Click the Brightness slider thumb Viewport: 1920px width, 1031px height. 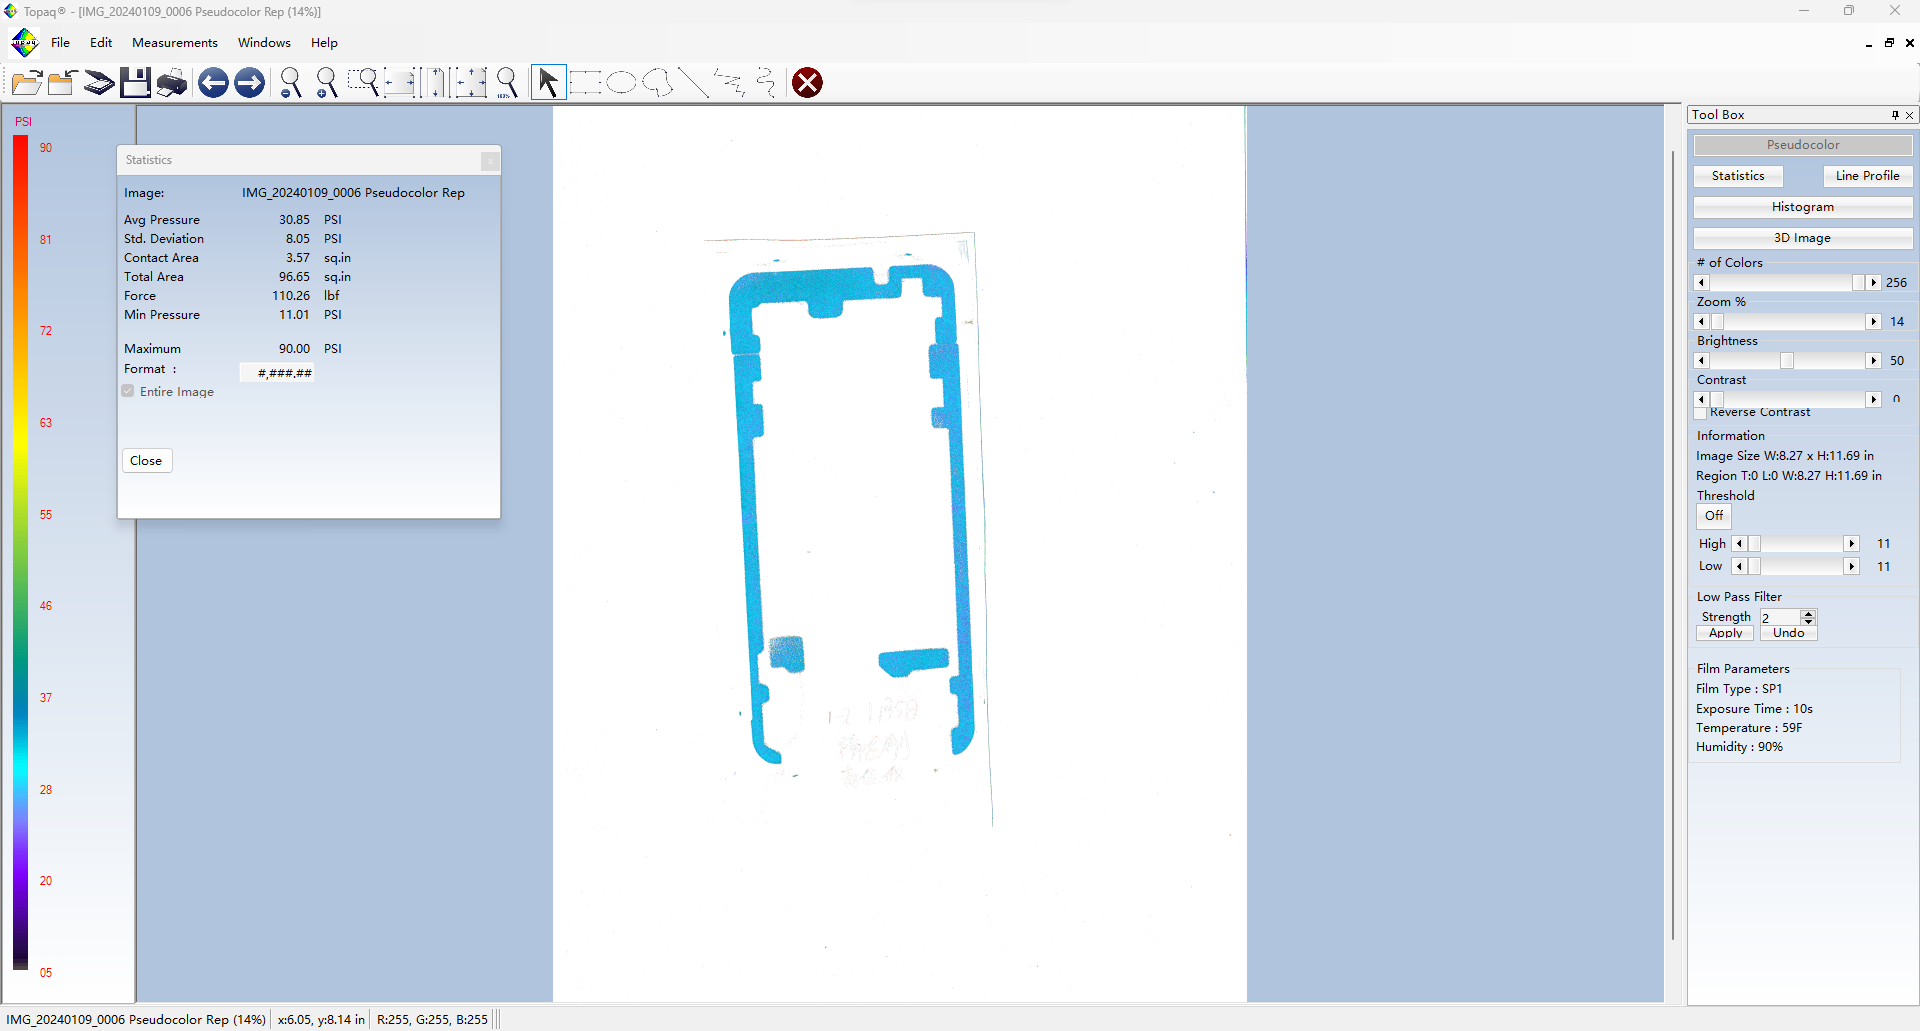tap(1787, 361)
